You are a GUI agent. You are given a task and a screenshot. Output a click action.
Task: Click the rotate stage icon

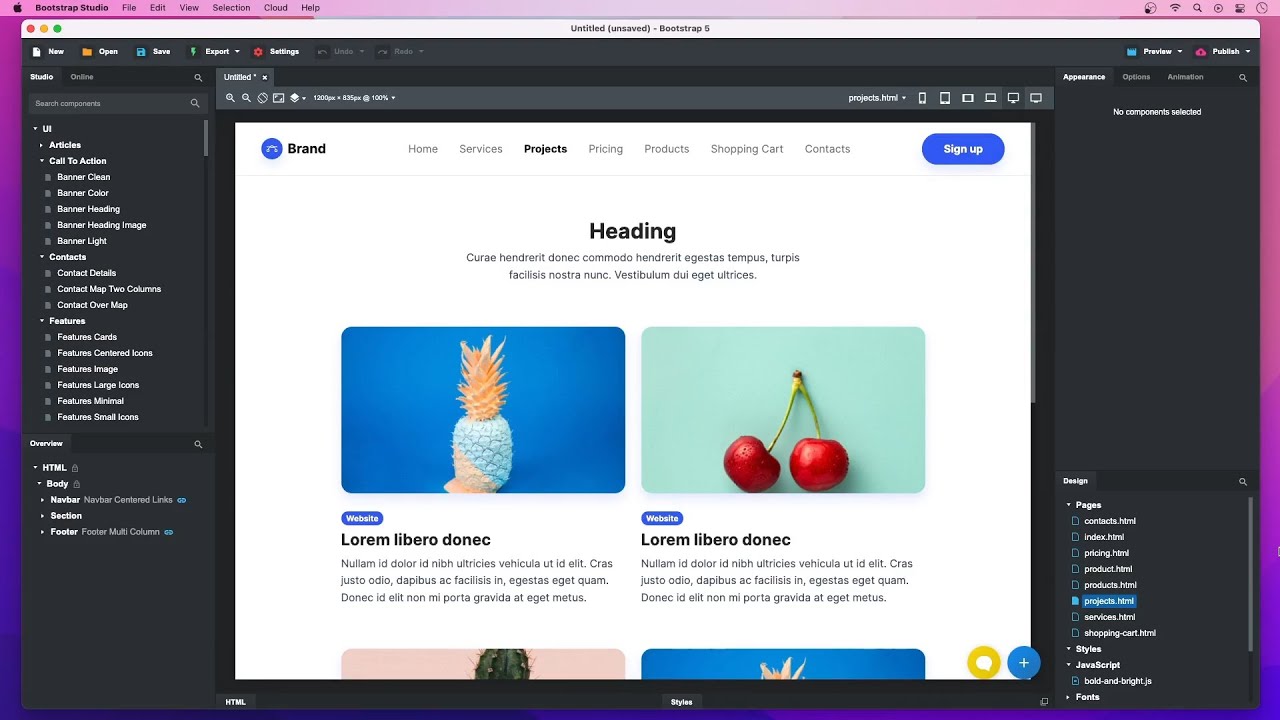[x=262, y=98]
